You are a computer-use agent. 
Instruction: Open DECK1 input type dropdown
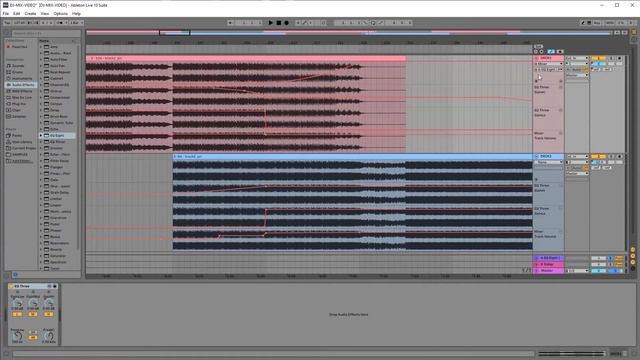click(577, 58)
